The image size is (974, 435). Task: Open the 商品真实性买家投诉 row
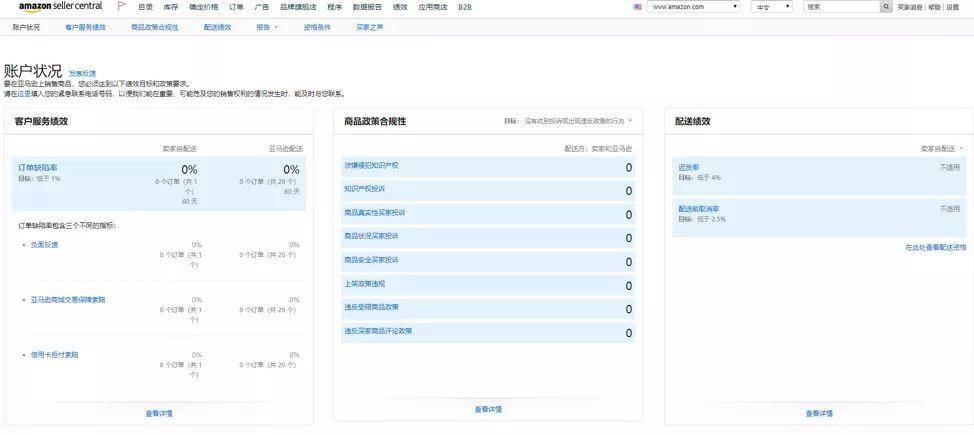pos(488,214)
